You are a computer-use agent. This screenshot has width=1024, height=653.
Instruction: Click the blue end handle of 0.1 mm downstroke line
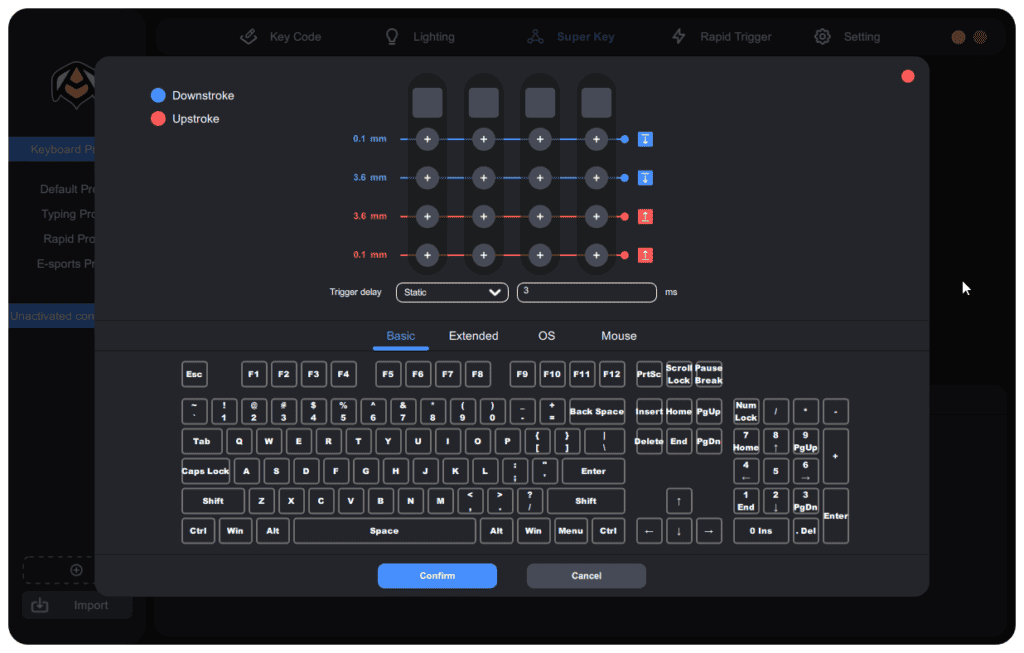[x=624, y=139]
